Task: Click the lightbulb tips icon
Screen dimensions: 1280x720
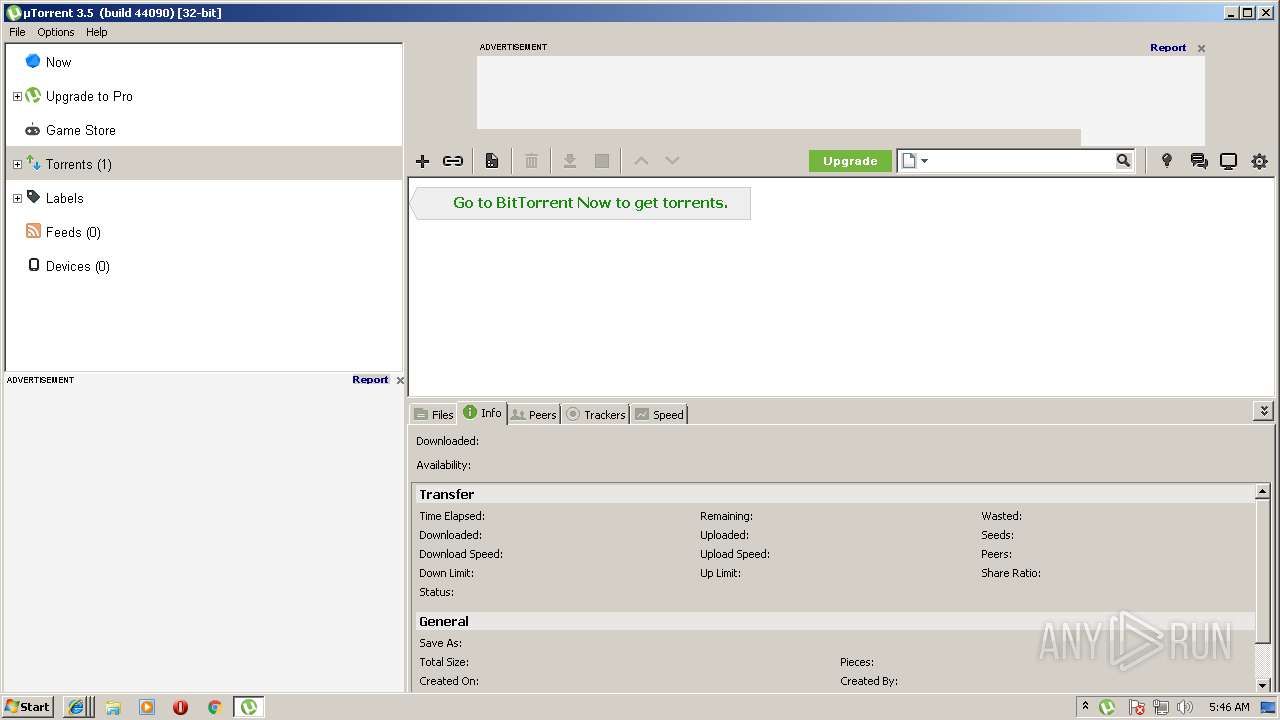Action: tap(1166, 161)
